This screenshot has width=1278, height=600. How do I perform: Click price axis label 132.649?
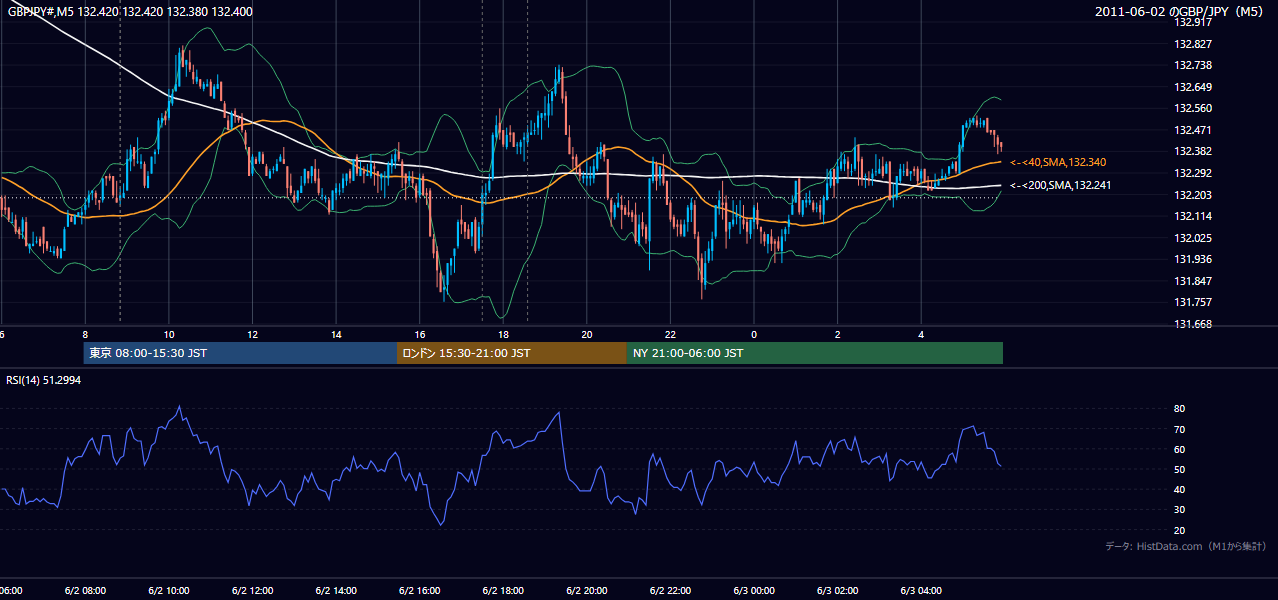pos(1192,87)
